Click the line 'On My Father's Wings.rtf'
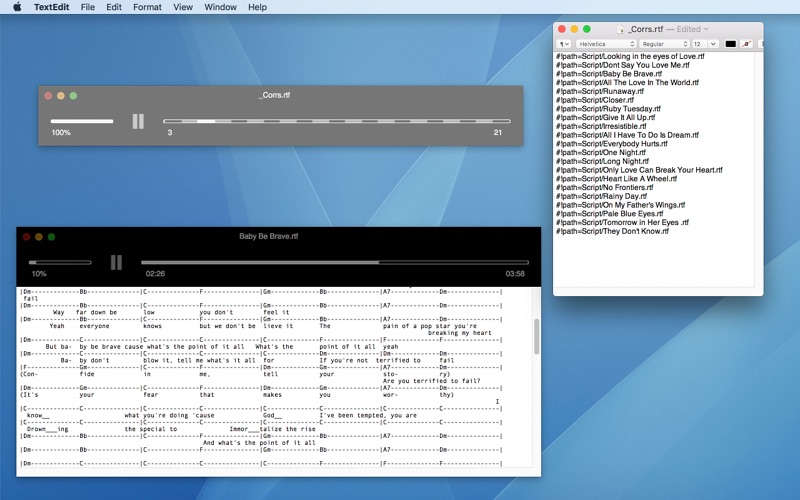Image resolution: width=800 pixels, height=500 pixels. point(620,205)
